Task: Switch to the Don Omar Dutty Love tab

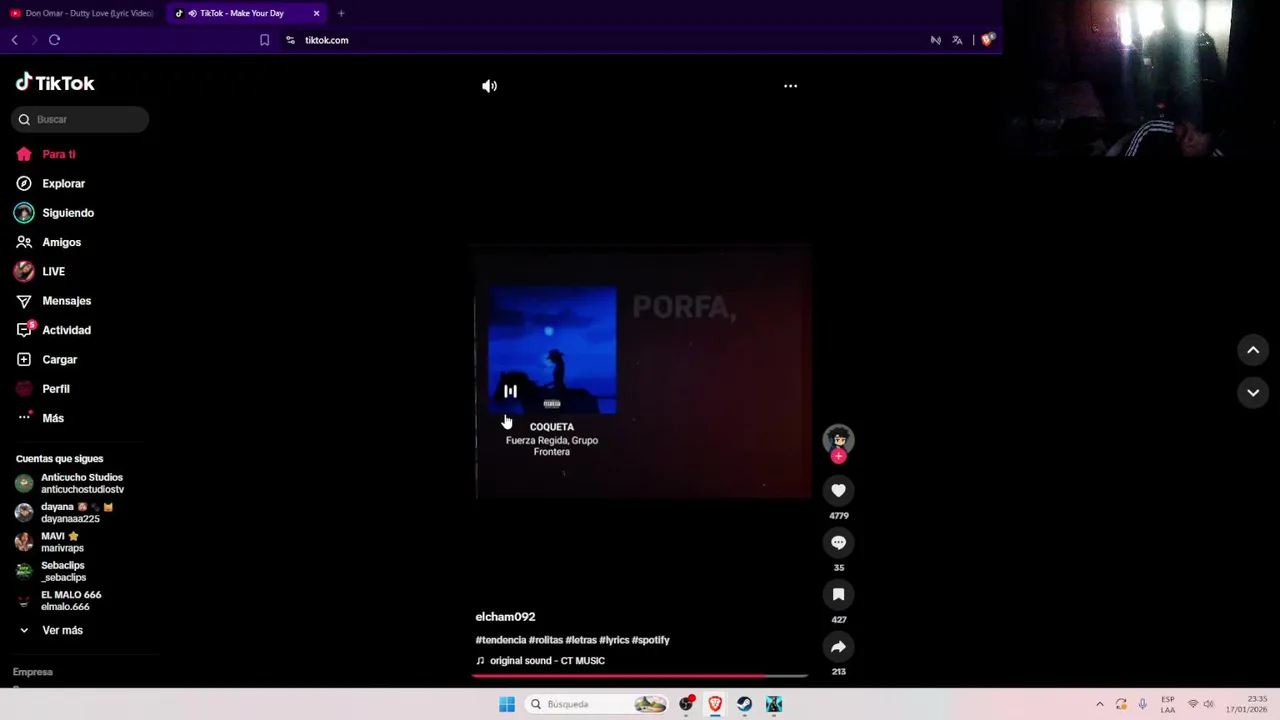Action: tap(82, 13)
